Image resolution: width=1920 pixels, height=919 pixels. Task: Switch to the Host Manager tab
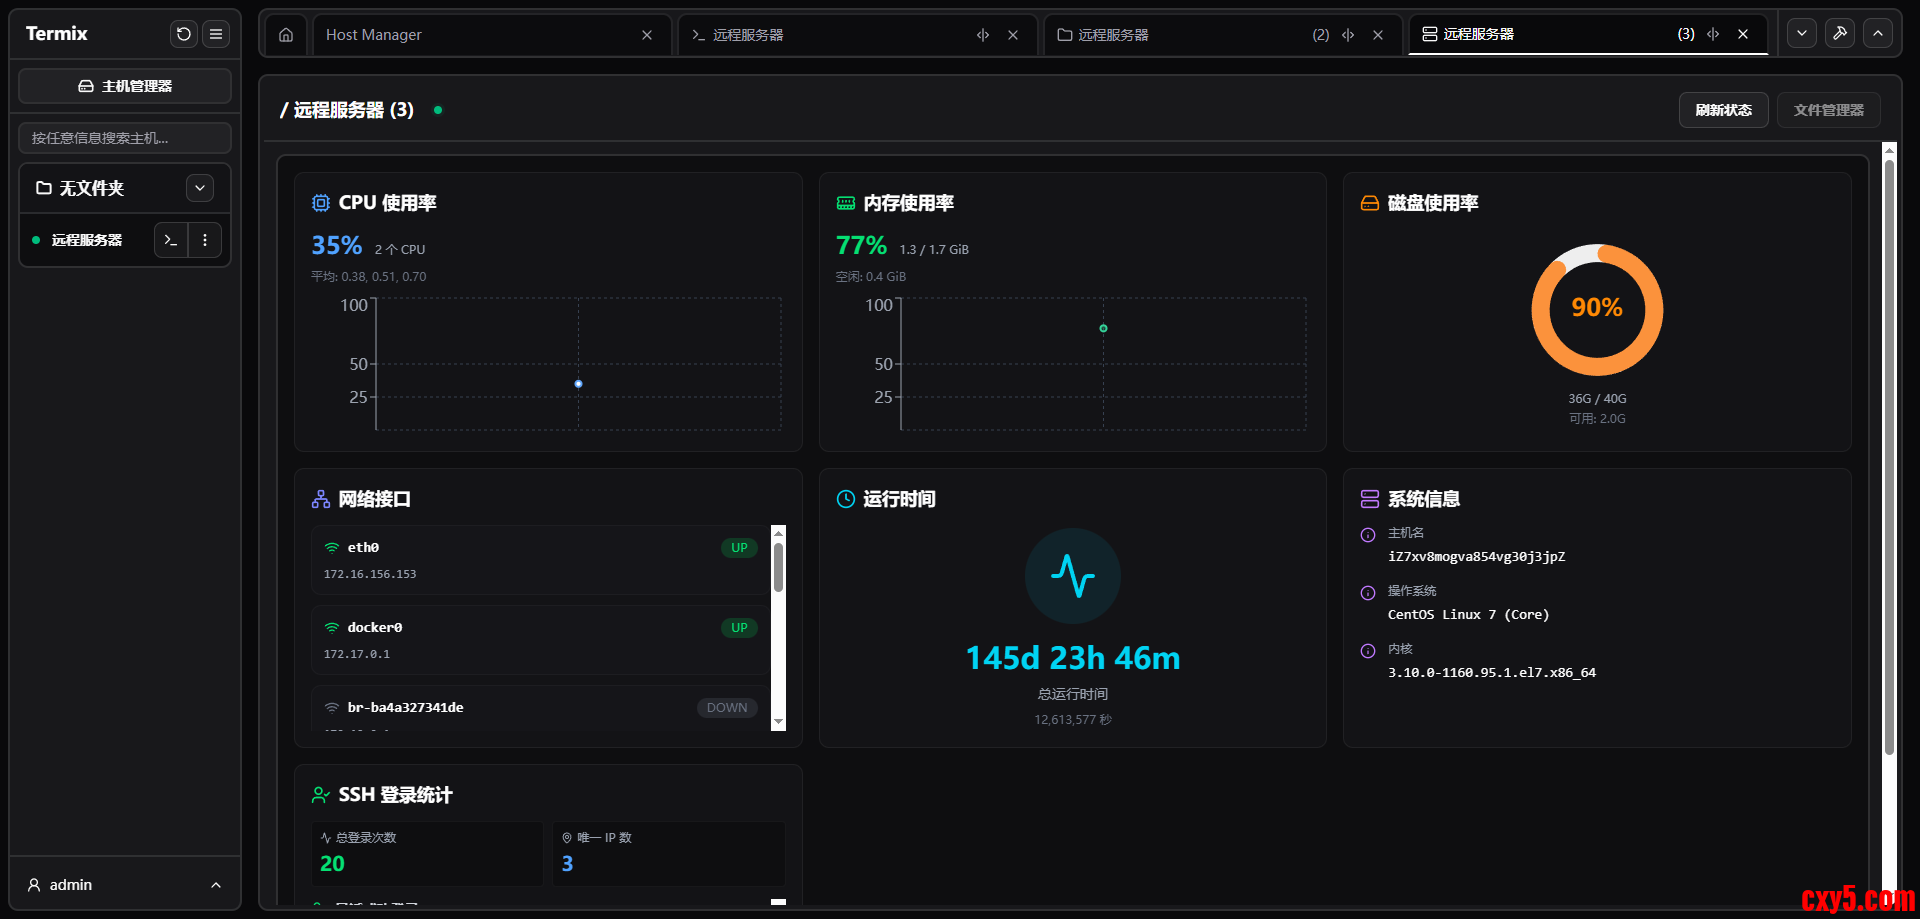pyautogui.click(x=470, y=35)
